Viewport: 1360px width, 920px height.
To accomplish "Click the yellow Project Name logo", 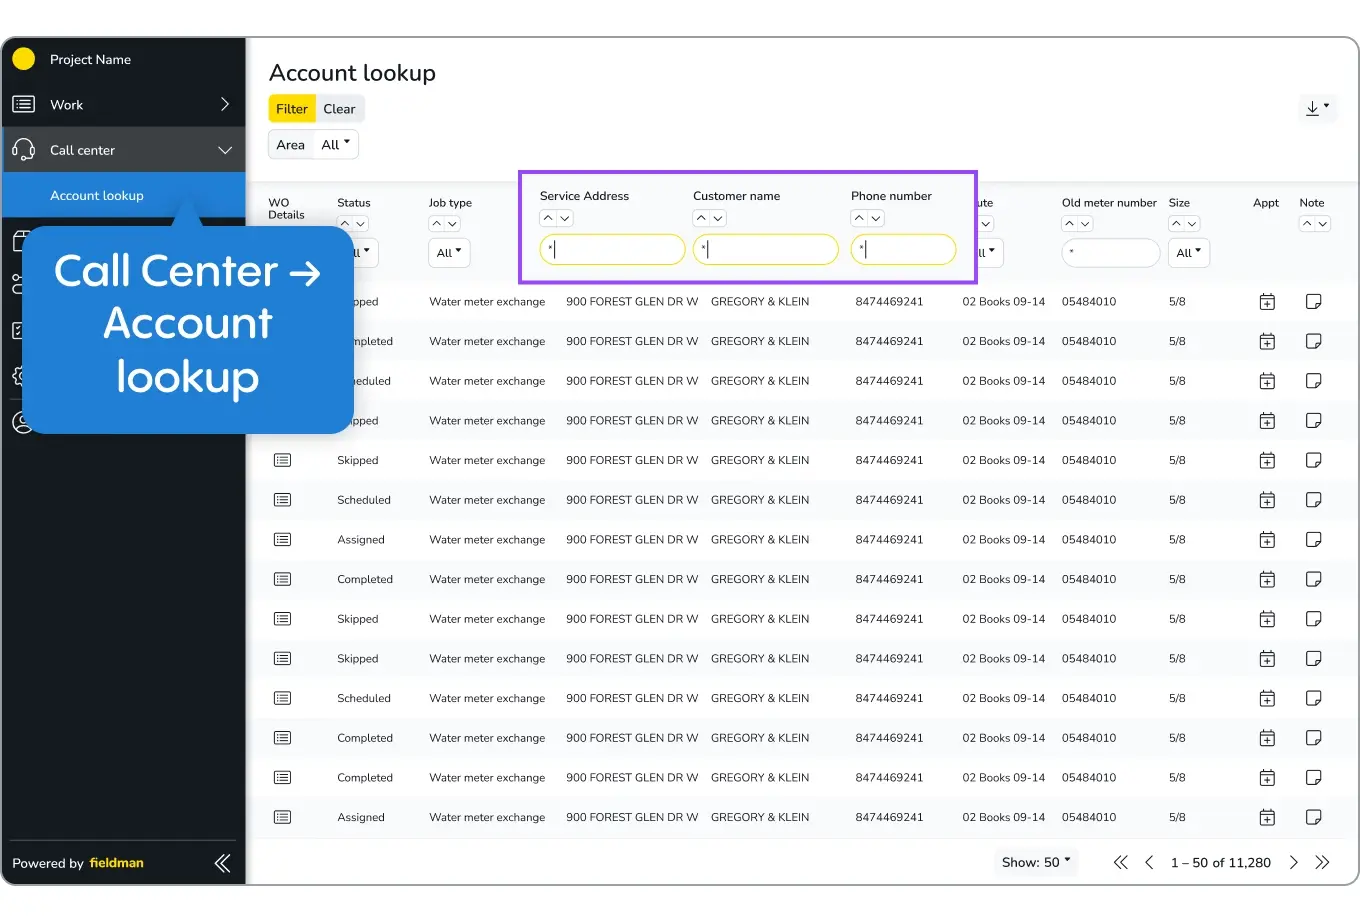I will (x=24, y=59).
